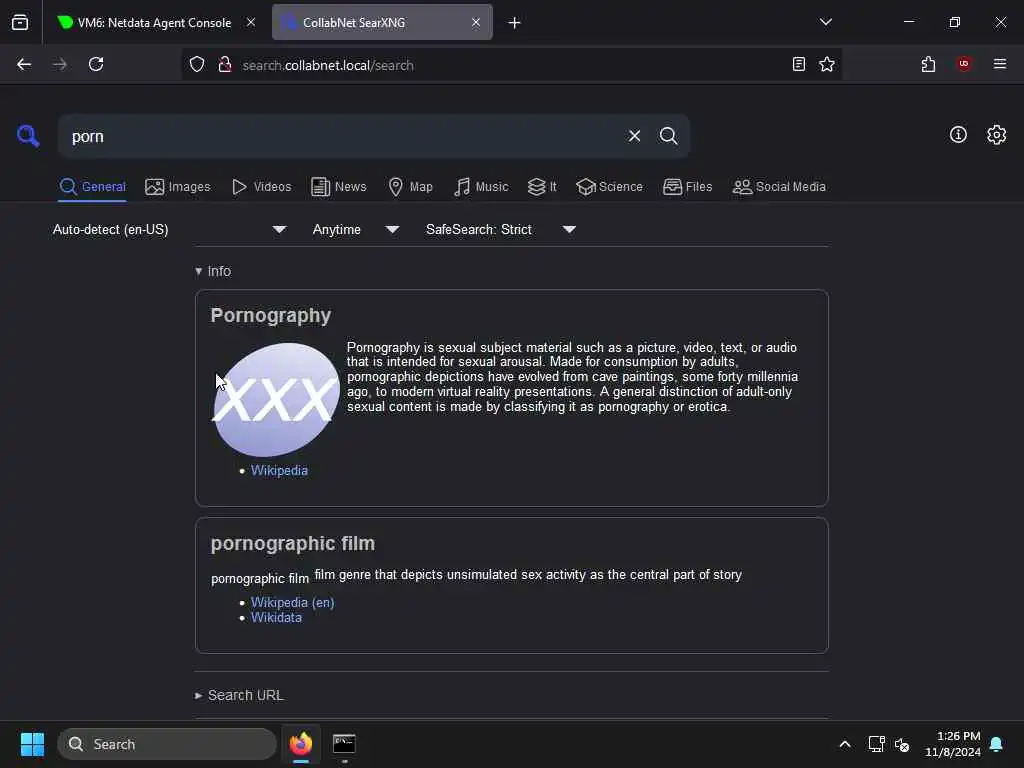Open the Wikidata link
The width and height of the screenshot is (1024, 768).
[276, 617]
